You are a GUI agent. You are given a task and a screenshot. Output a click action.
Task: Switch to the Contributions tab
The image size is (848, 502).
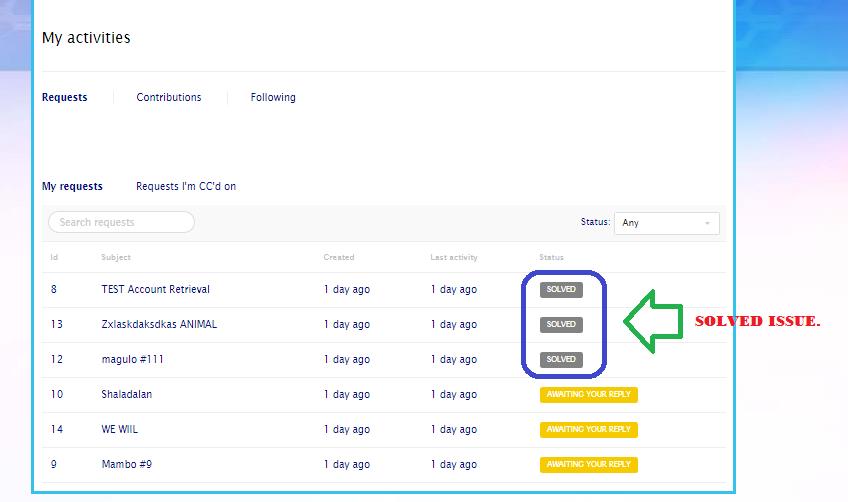click(x=169, y=97)
